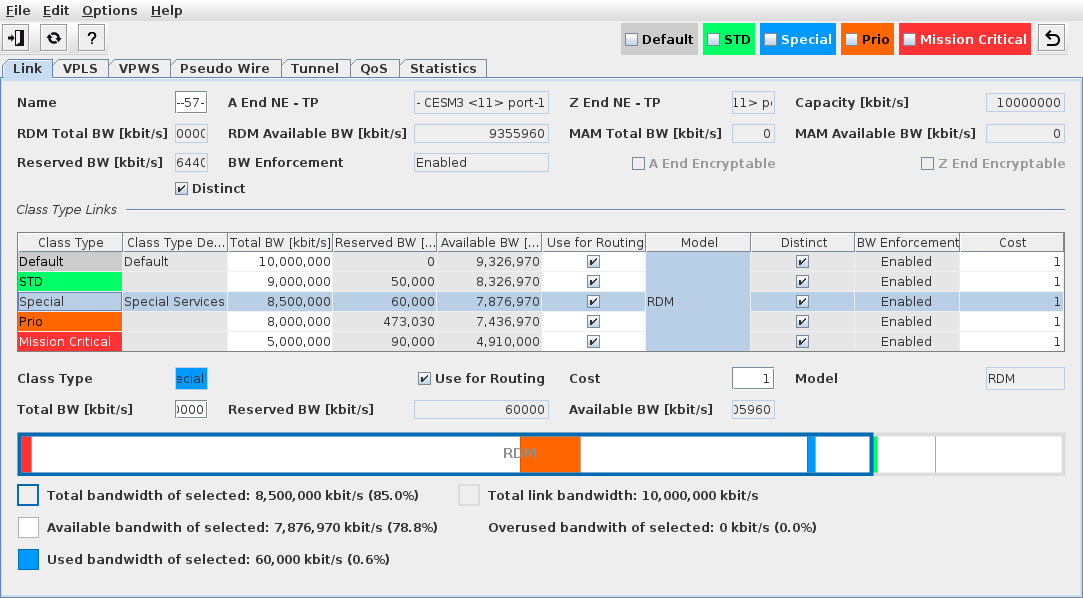Uncheck the Distinct checkbox below Reserved BW
The height and width of the screenshot is (598, 1083).
coord(181,188)
